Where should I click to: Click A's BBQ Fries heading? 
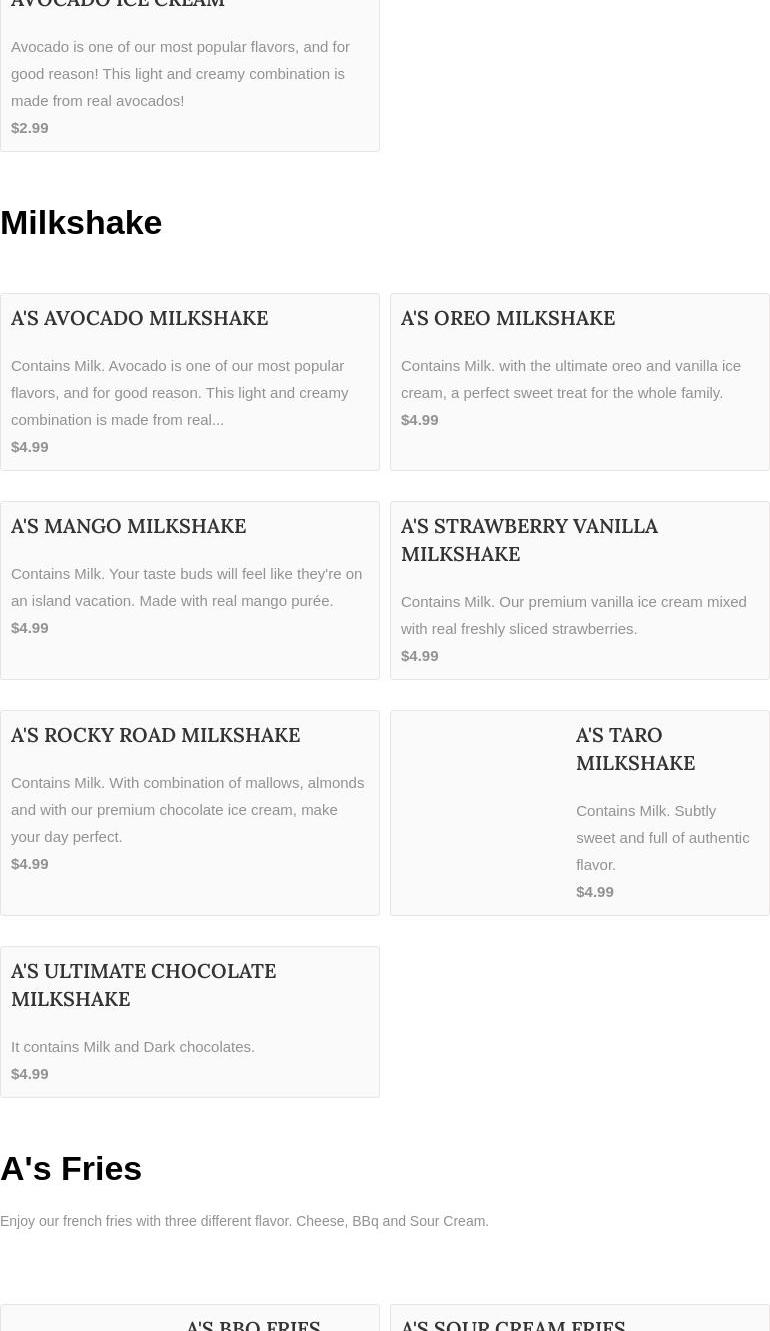253,1323
